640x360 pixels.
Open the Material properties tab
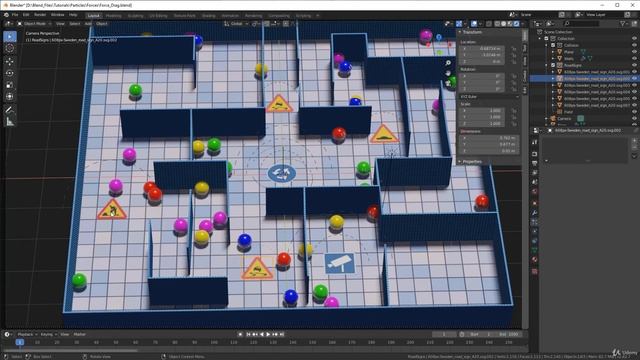click(535, 260)
